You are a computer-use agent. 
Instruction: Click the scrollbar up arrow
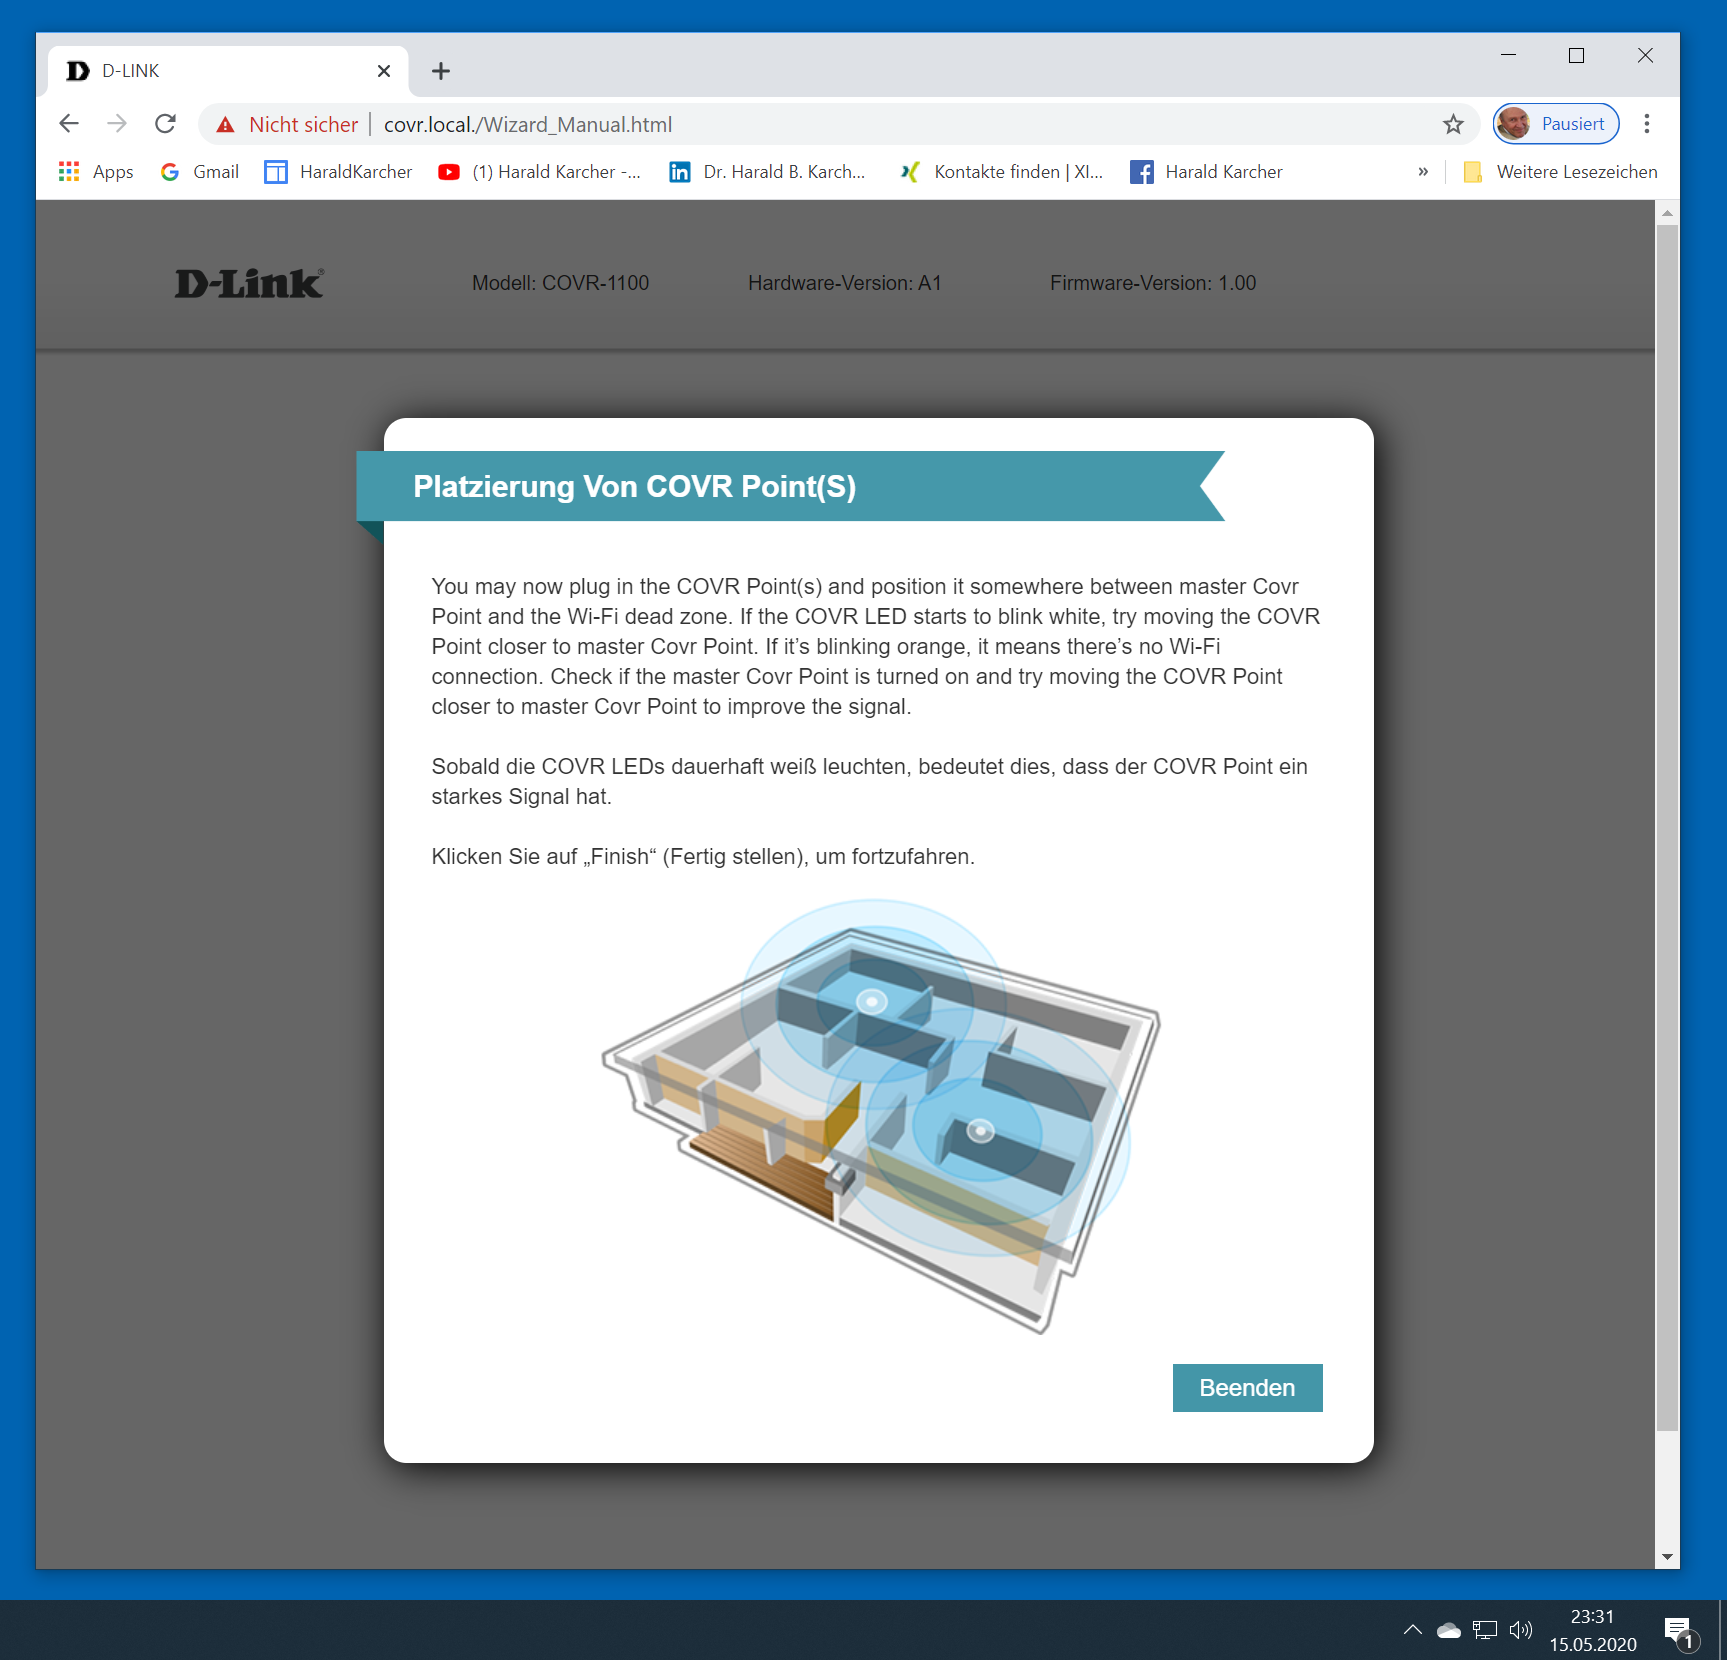[x=1667, y=212]
